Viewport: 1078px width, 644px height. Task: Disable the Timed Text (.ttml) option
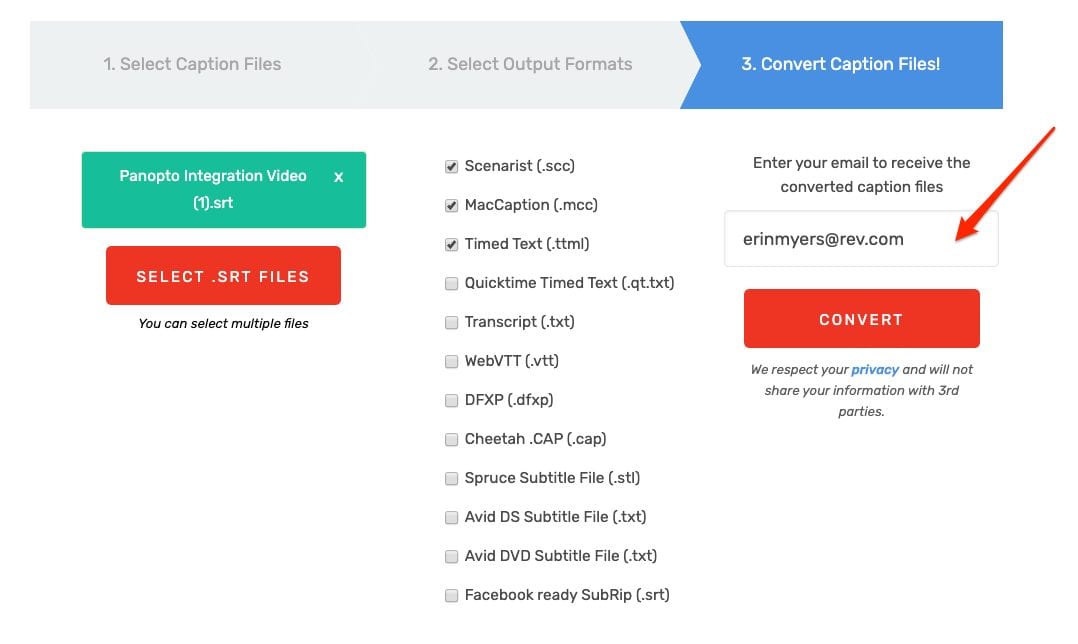[452, 245]
